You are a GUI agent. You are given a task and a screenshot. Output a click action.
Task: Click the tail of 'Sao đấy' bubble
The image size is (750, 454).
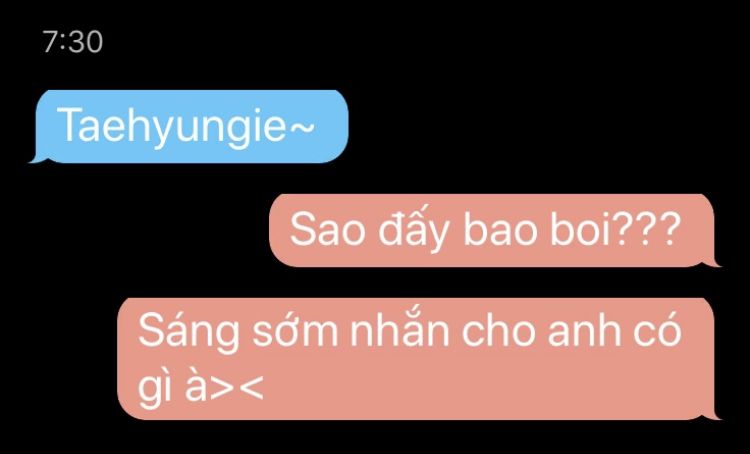713,262
